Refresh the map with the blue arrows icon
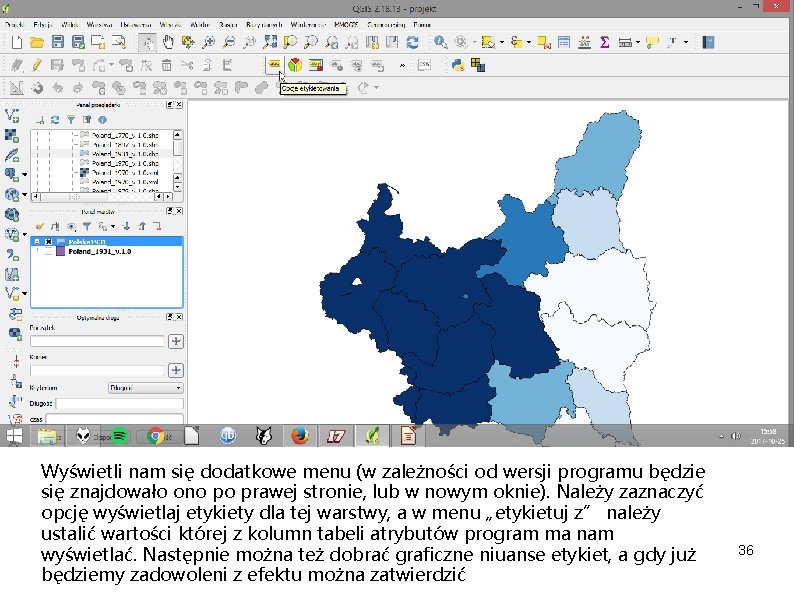The width and height of the screenshot is (794, 595). click(413, 43)
